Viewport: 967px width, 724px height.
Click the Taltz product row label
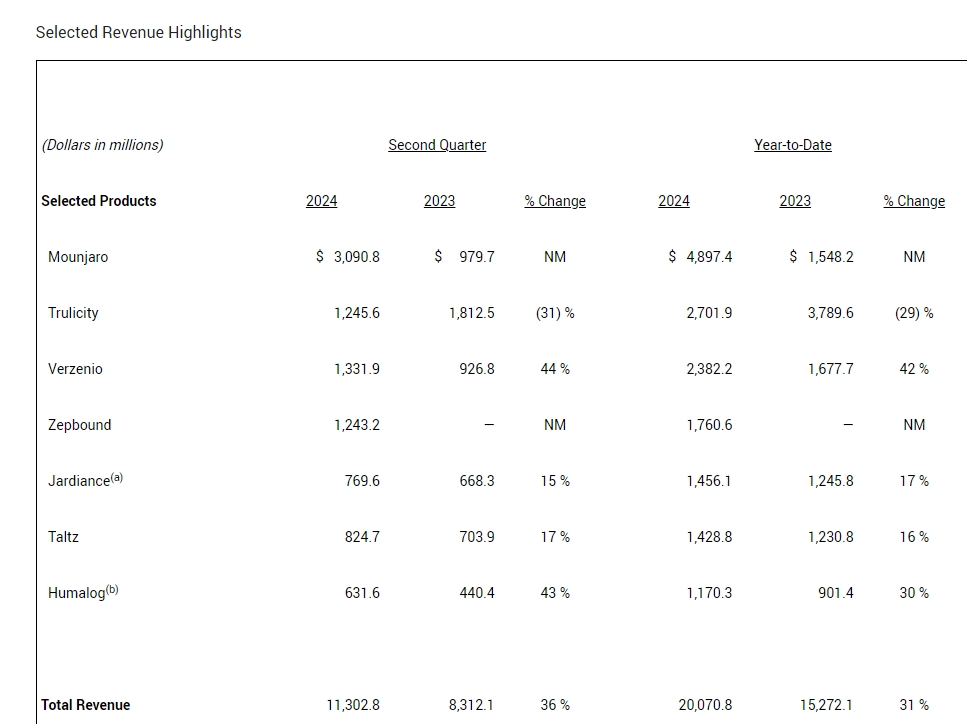pyautogui.click(x=64, y=537)
